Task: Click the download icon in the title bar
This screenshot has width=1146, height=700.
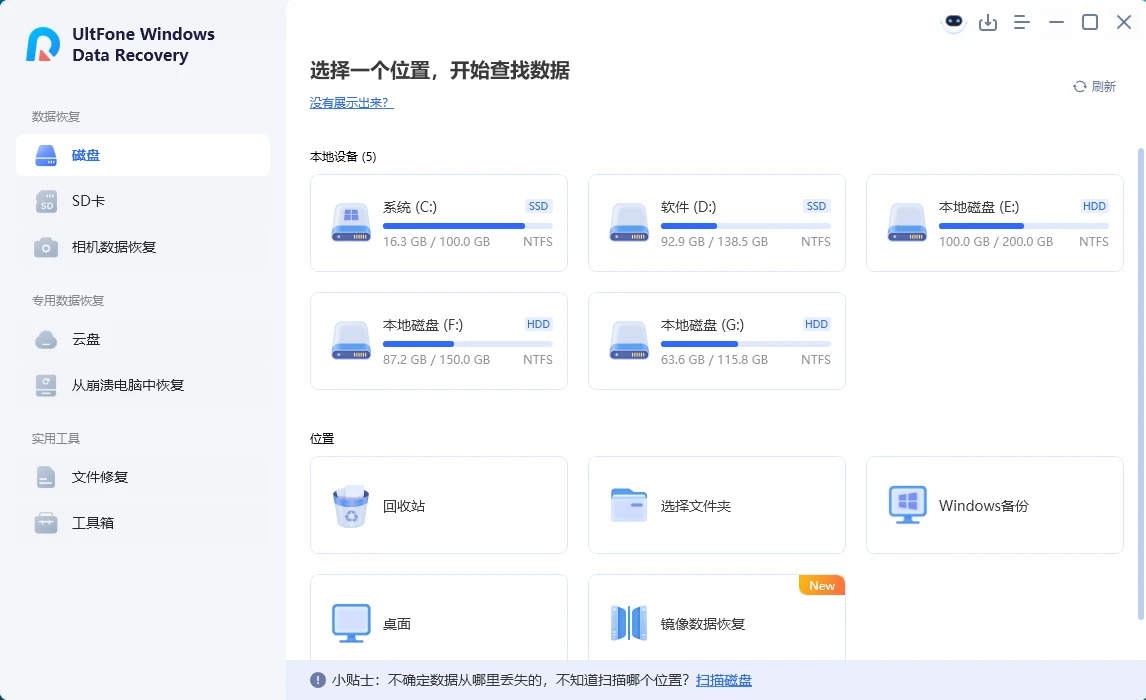Action: (x=988, y=21)
